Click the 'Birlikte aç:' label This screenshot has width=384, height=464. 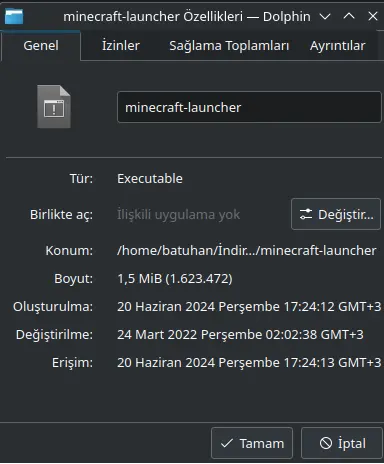pos(61,214)
